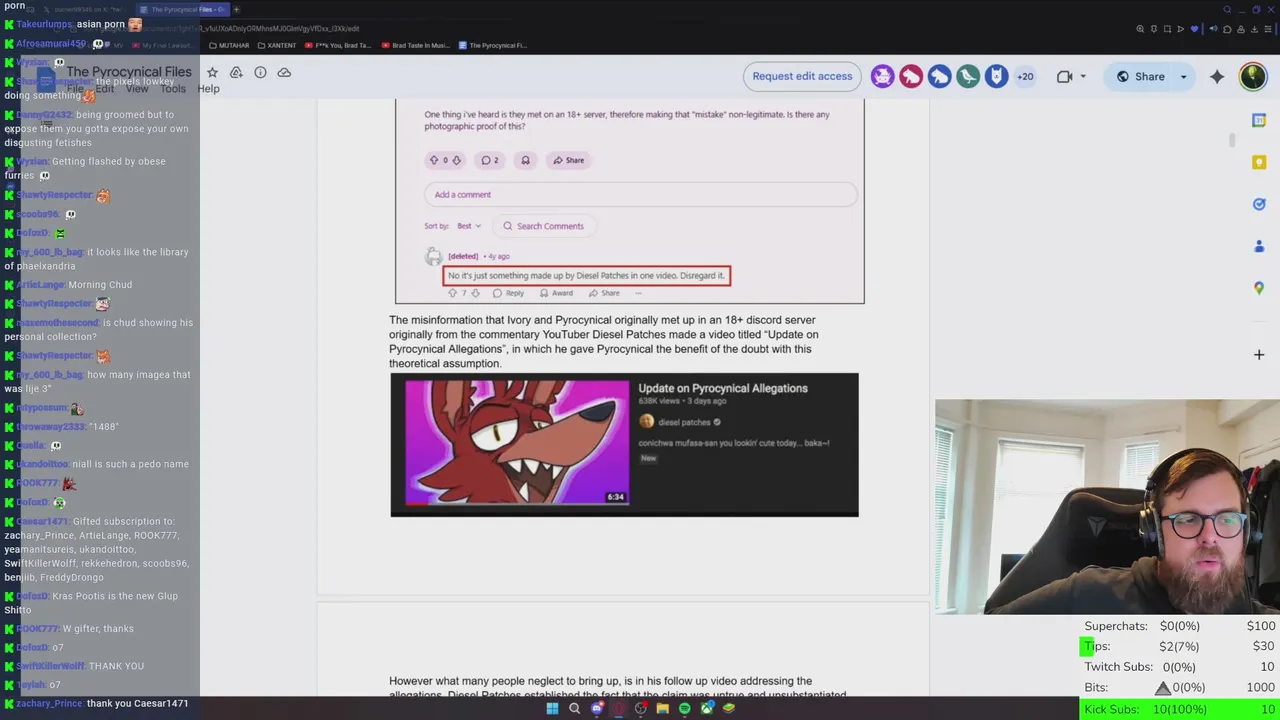Open Google Tasks side panel
The width and height of the screenshot is (1280, 720).
pos(1259,204)
